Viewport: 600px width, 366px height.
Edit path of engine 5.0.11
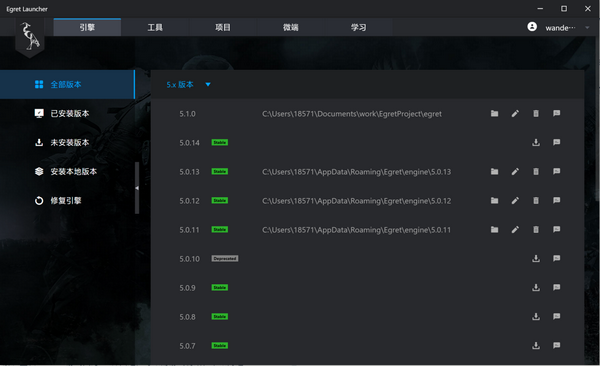pyautogui.click(x=515, y=230)
